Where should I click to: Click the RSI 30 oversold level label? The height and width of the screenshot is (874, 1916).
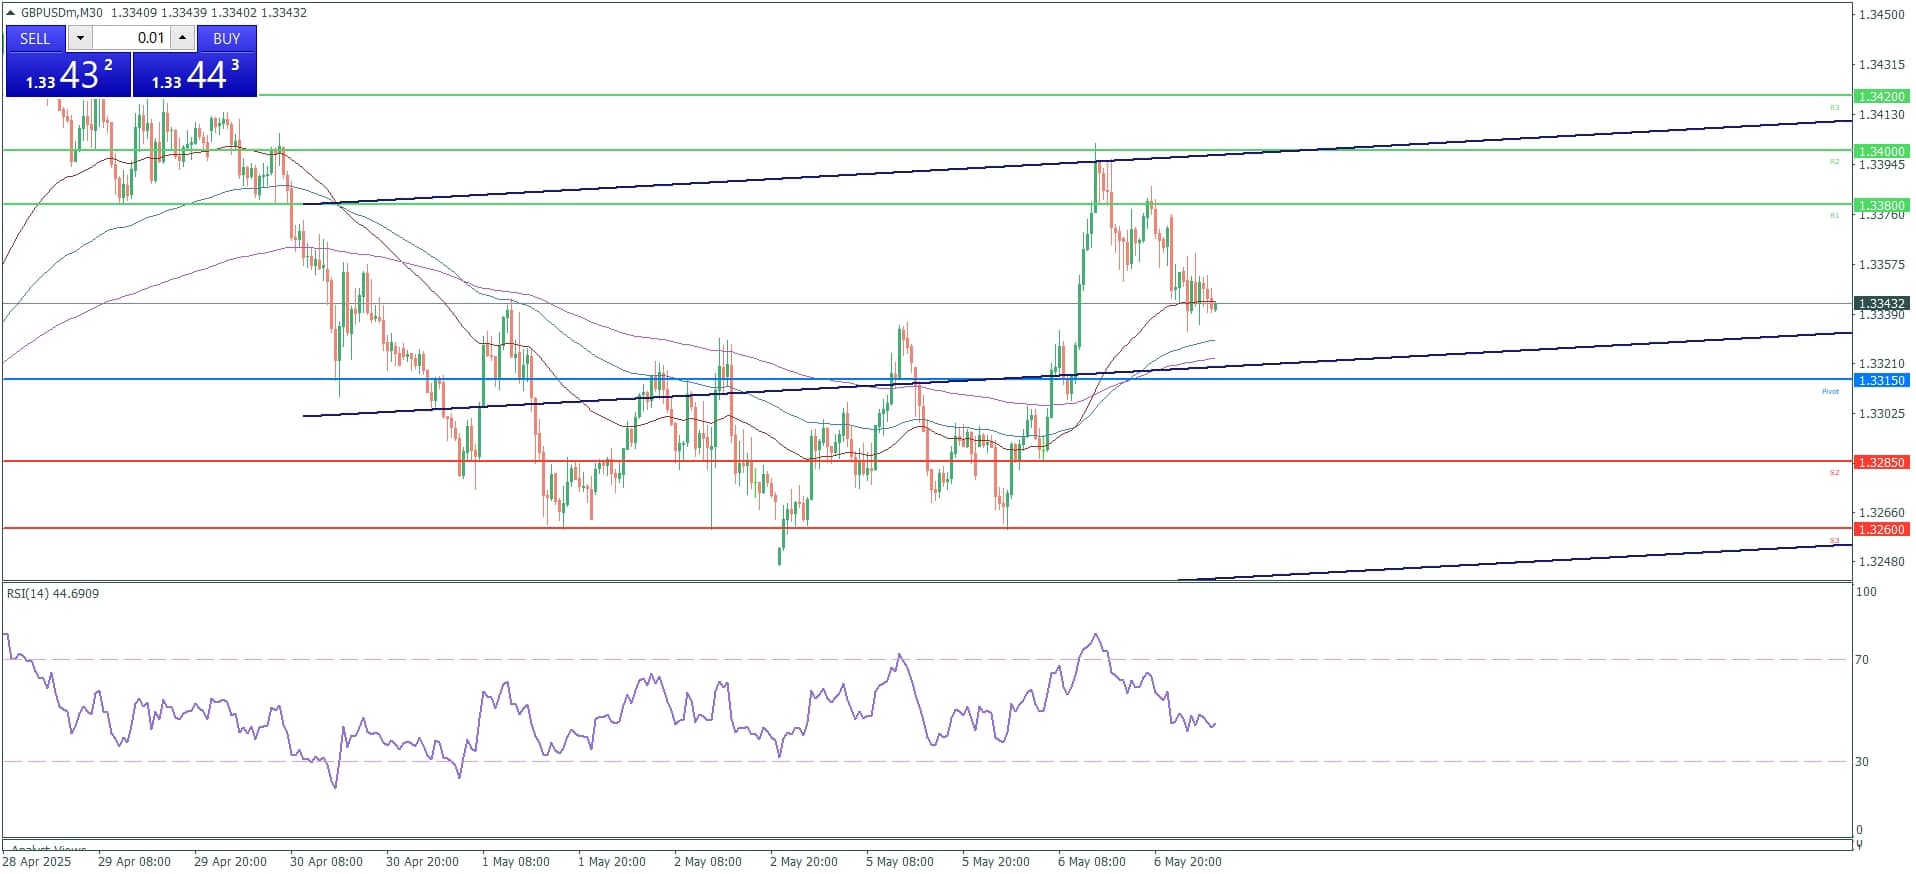coord(1862,762)
